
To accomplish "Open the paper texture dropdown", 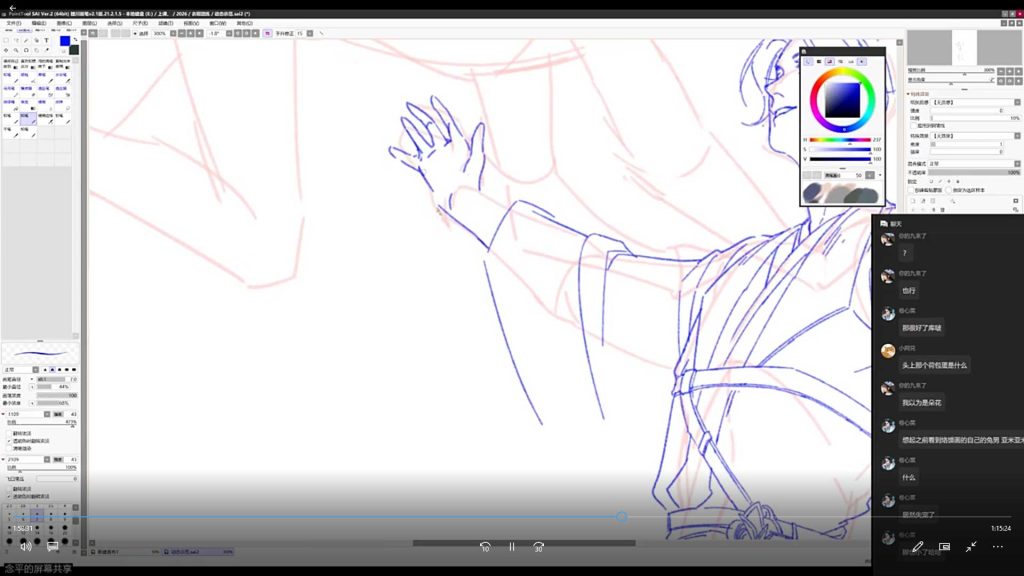I will click(x=974, y=103).
